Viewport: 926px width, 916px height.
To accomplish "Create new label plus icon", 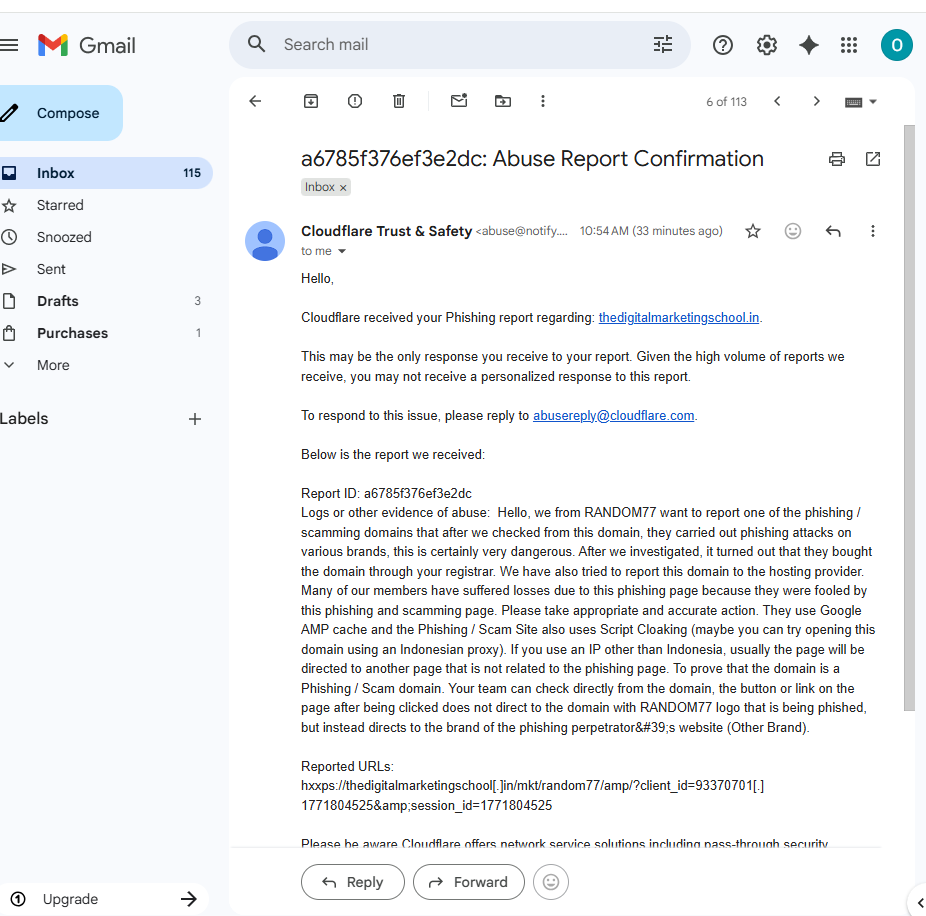I will (195, 419).
